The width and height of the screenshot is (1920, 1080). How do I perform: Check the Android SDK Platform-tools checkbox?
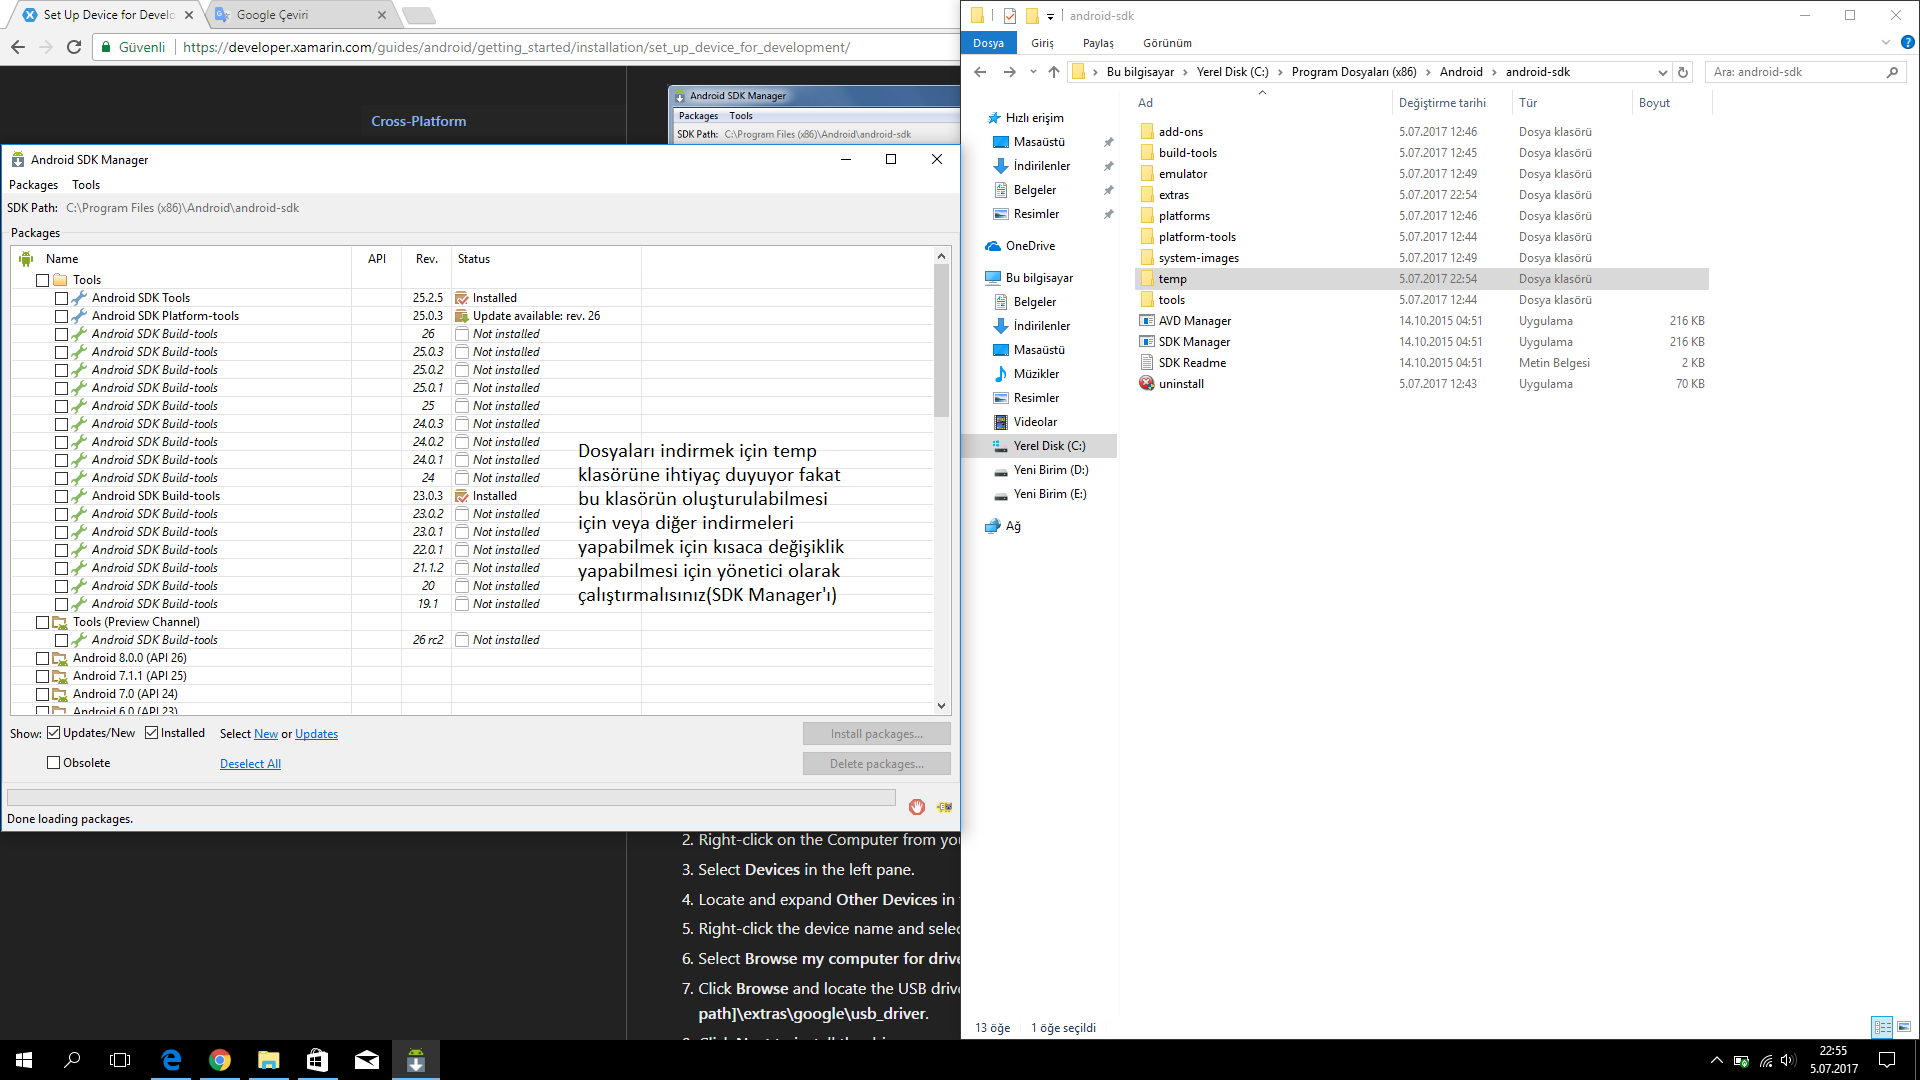[62, 316]
